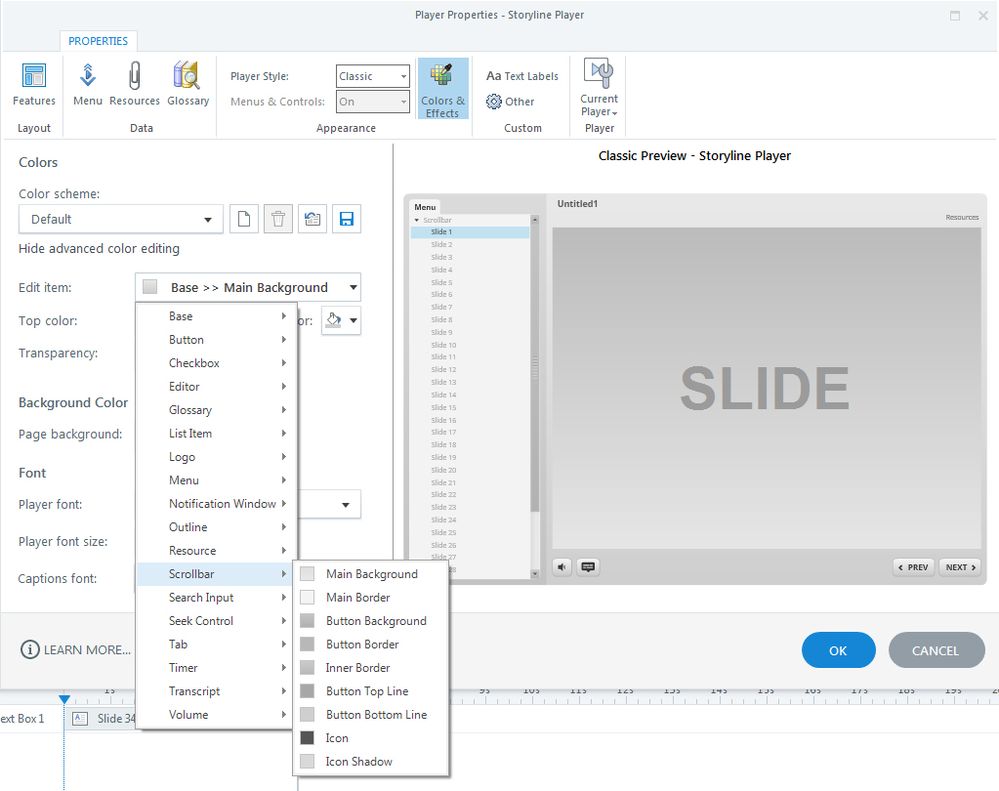Delete color scheme with trash icon
999x791 pixels.
pos(279,219)
